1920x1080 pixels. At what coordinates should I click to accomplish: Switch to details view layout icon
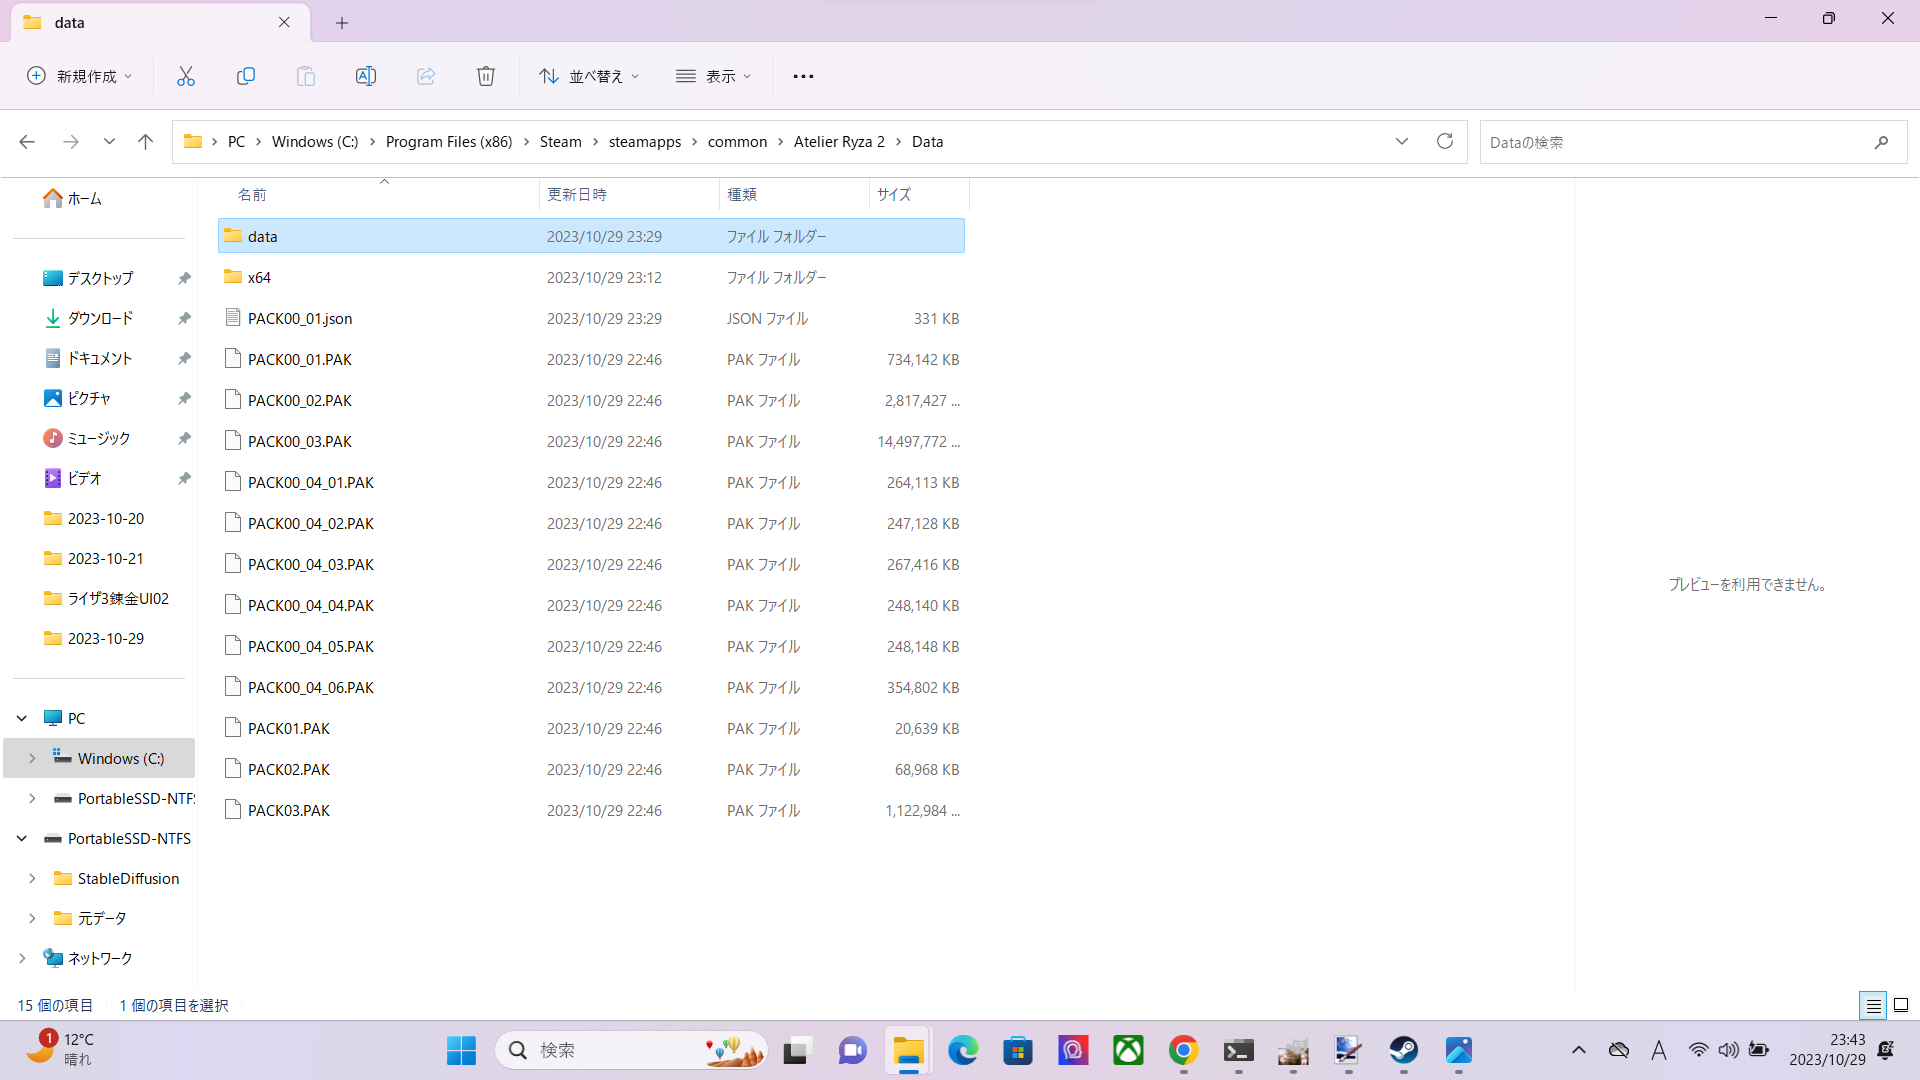pos(1873,1005)
